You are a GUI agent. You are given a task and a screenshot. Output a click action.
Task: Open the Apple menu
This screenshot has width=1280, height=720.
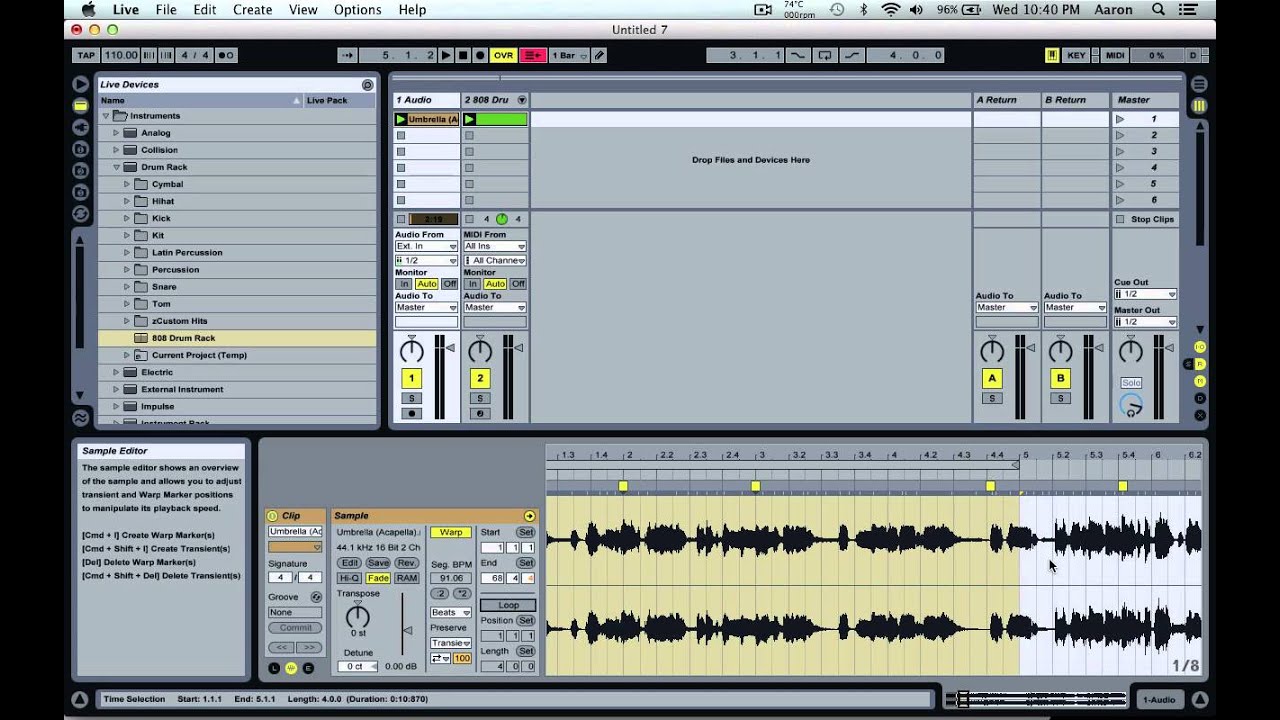[88, 10]
